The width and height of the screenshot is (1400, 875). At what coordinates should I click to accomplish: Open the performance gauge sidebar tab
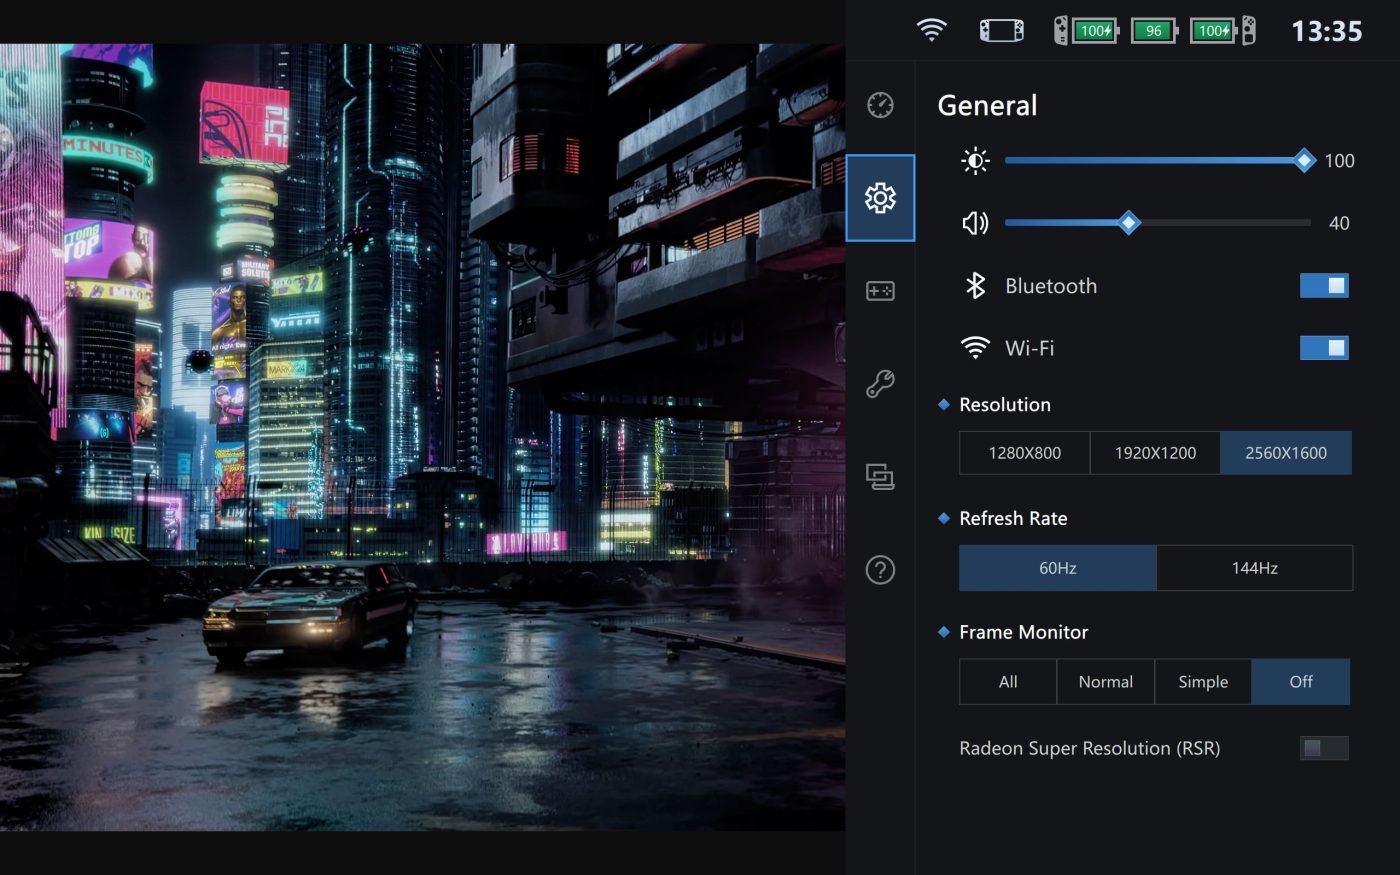click(880, 105)
